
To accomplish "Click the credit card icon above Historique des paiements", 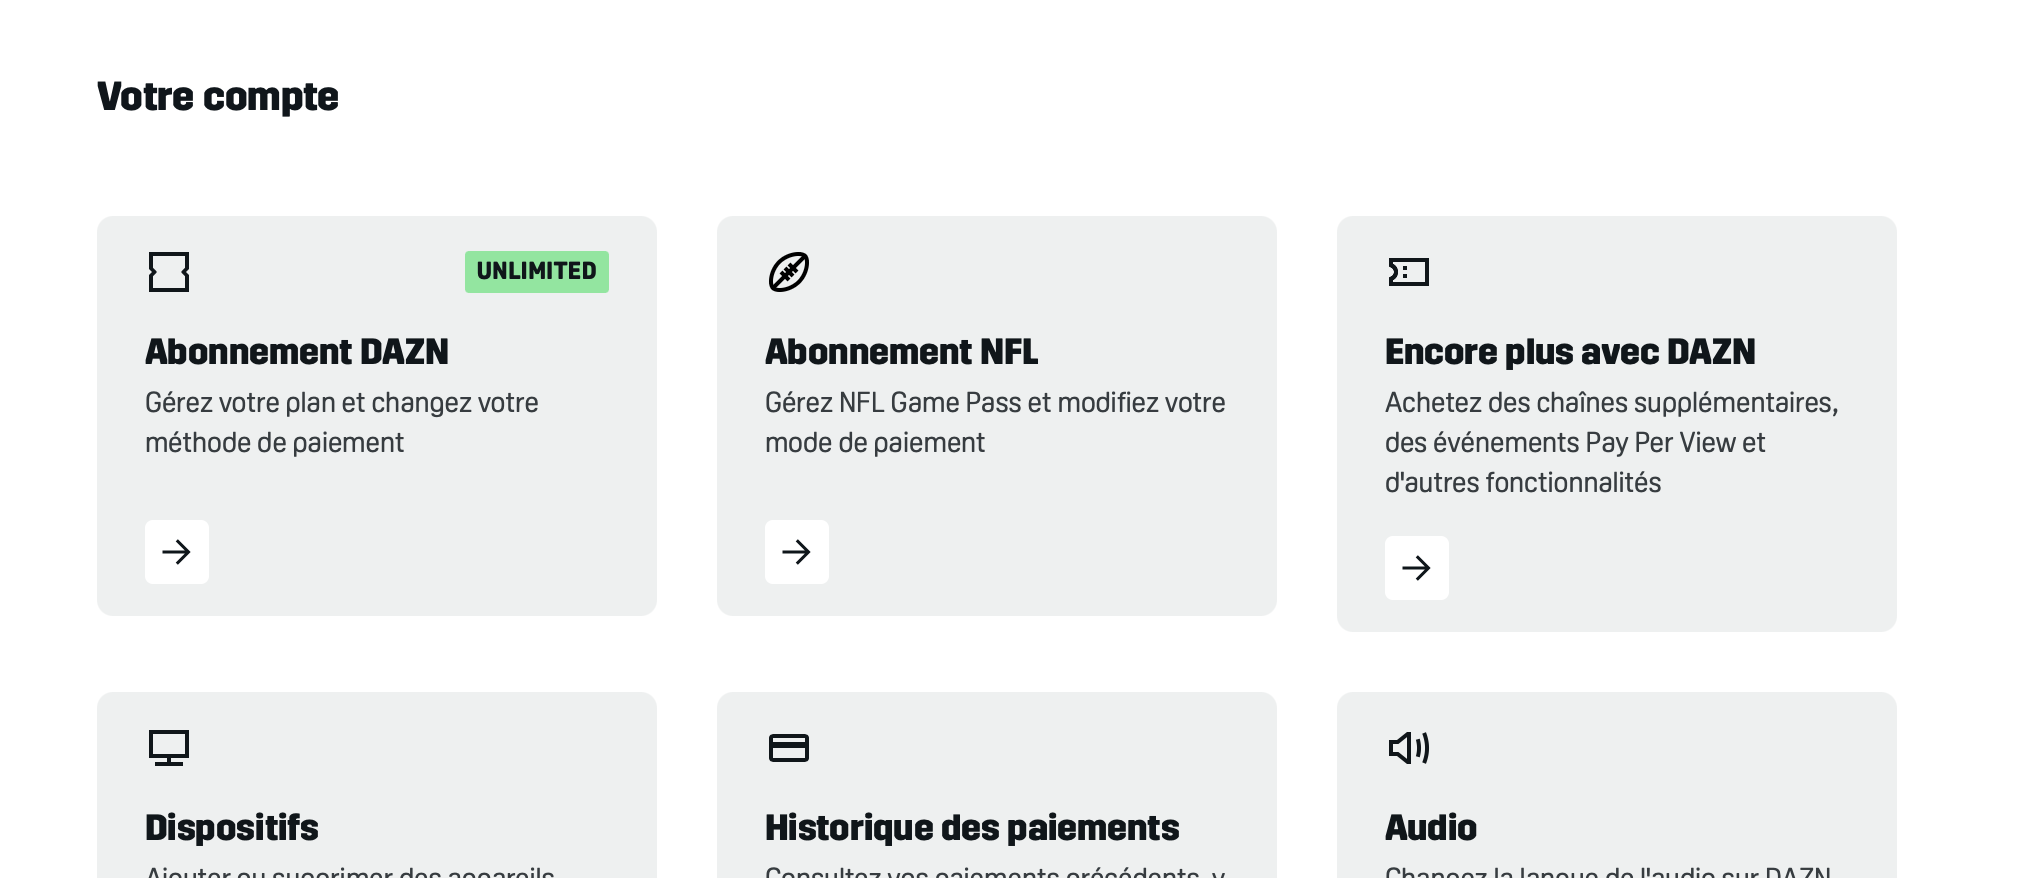I will point(789,748).
